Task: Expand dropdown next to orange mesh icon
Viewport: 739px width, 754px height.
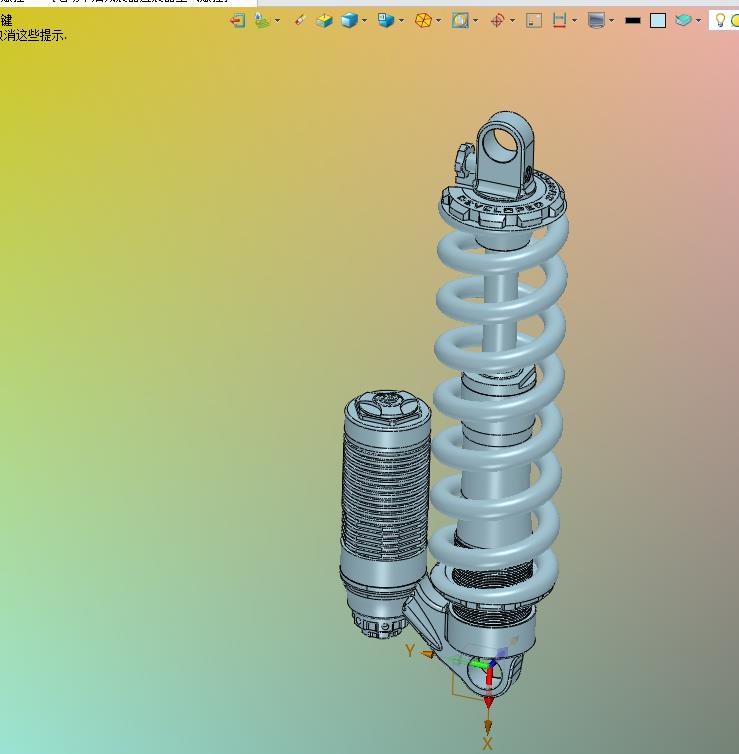Action: (x=438, y=21)
